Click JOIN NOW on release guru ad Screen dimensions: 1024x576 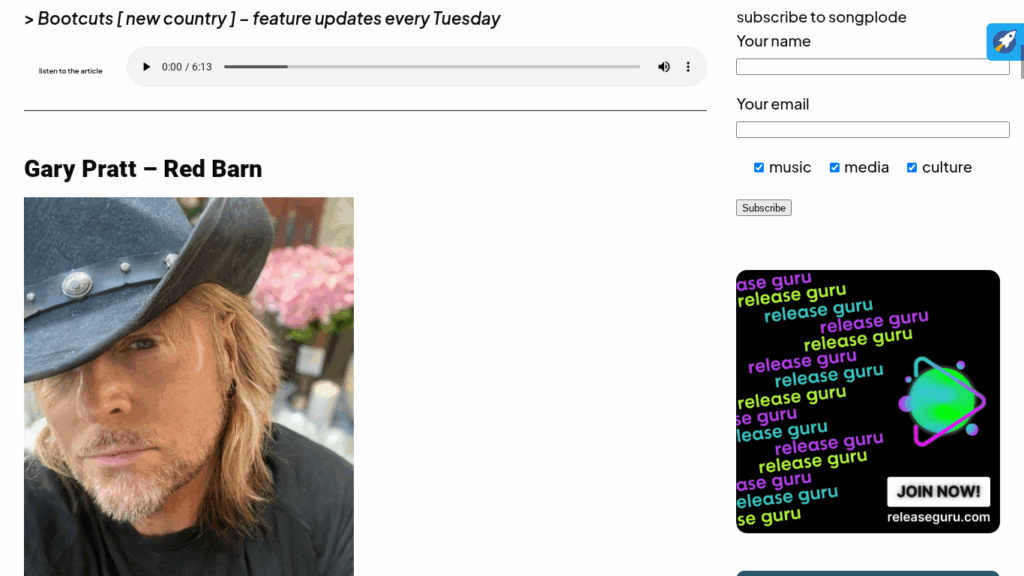938,492
